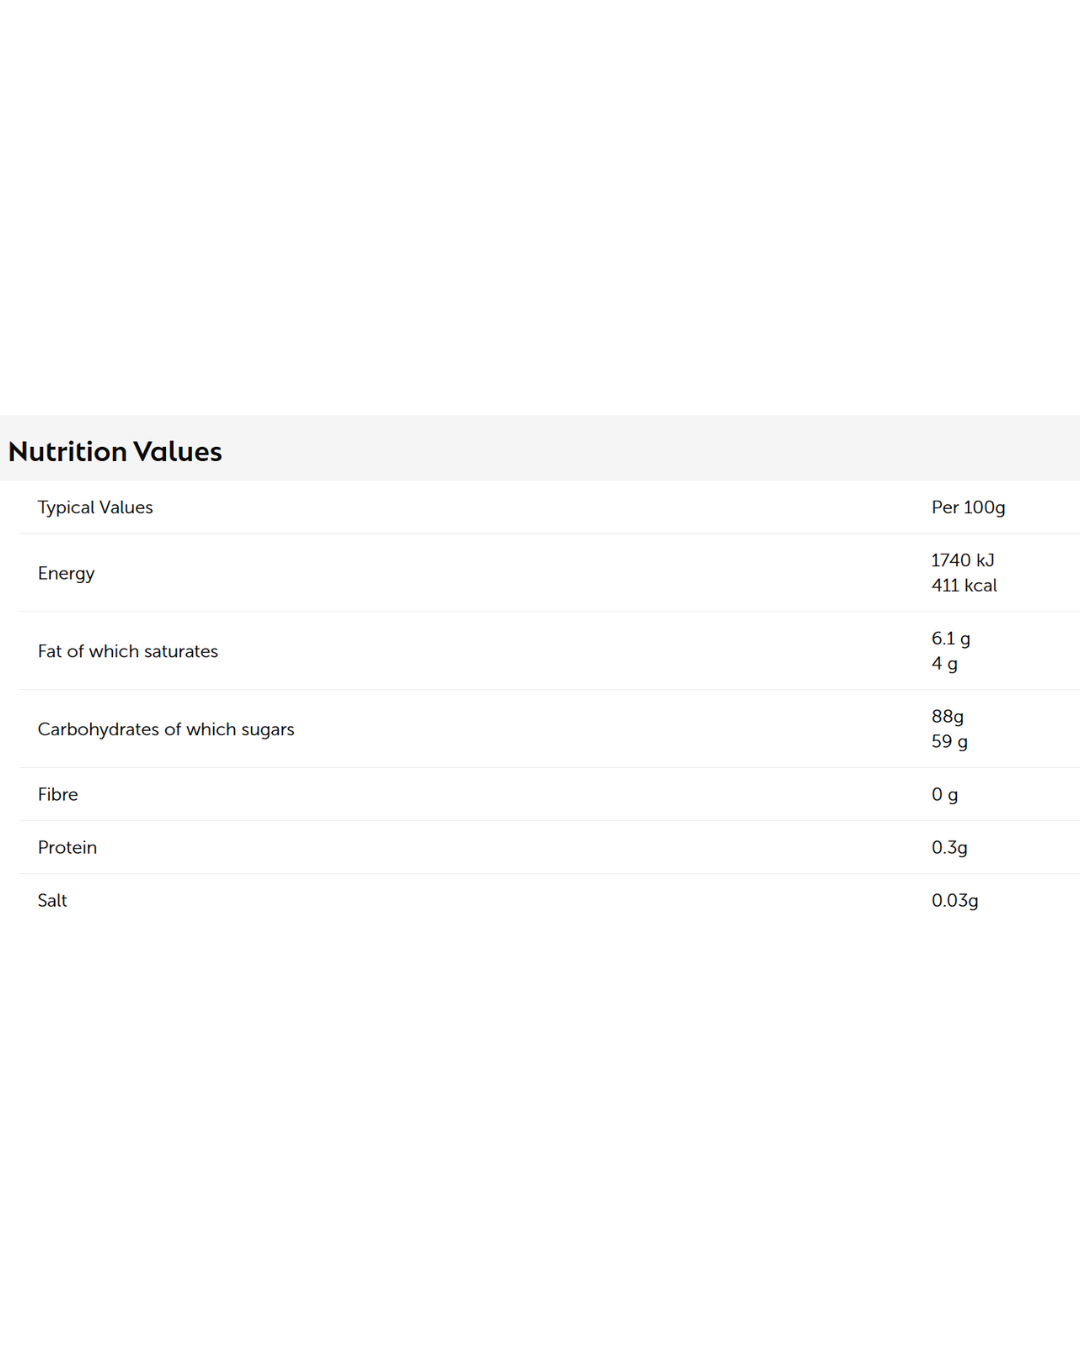Click the 59 g sugars value

[x=949, y=741]
